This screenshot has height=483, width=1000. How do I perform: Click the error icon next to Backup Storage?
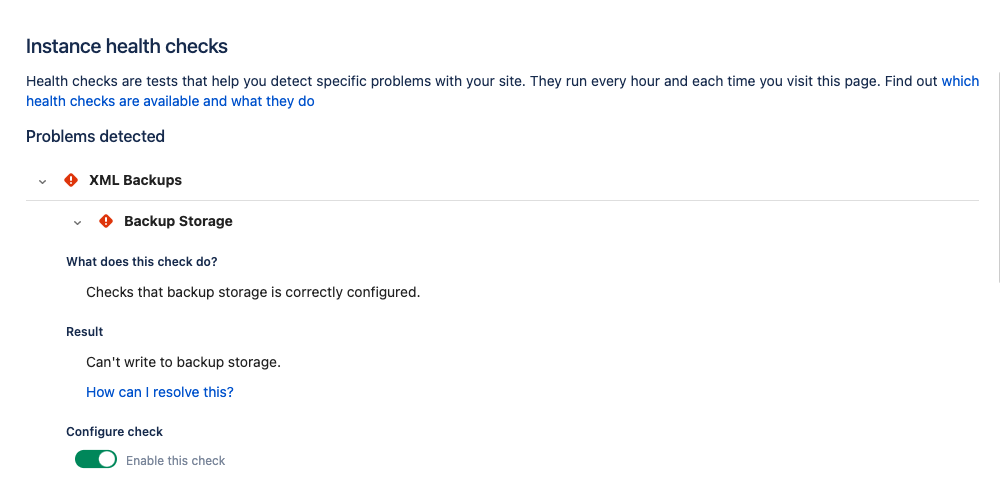click(x=106, y=221)
